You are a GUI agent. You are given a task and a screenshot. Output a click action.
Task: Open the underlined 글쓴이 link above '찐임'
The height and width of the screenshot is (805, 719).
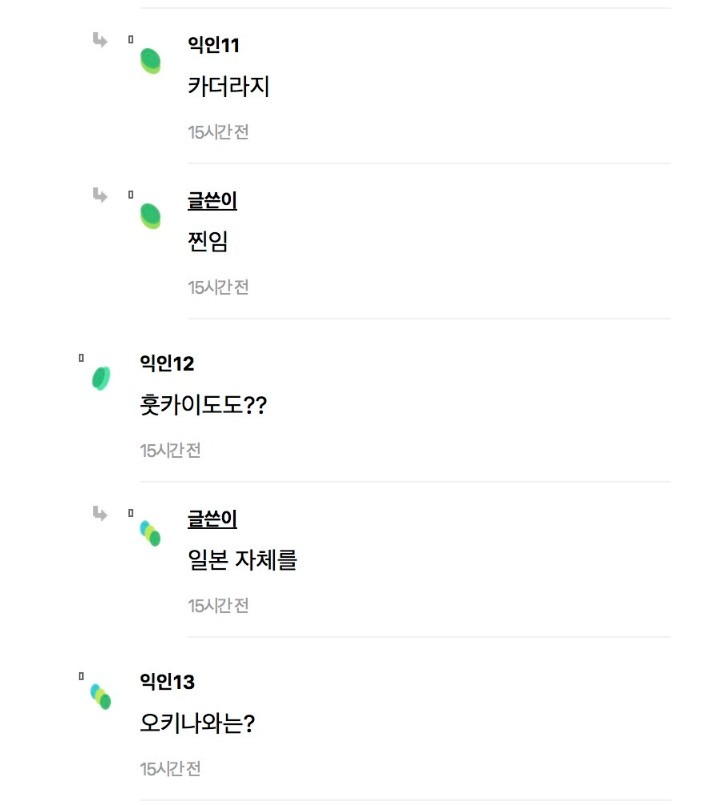pos(212,201)
